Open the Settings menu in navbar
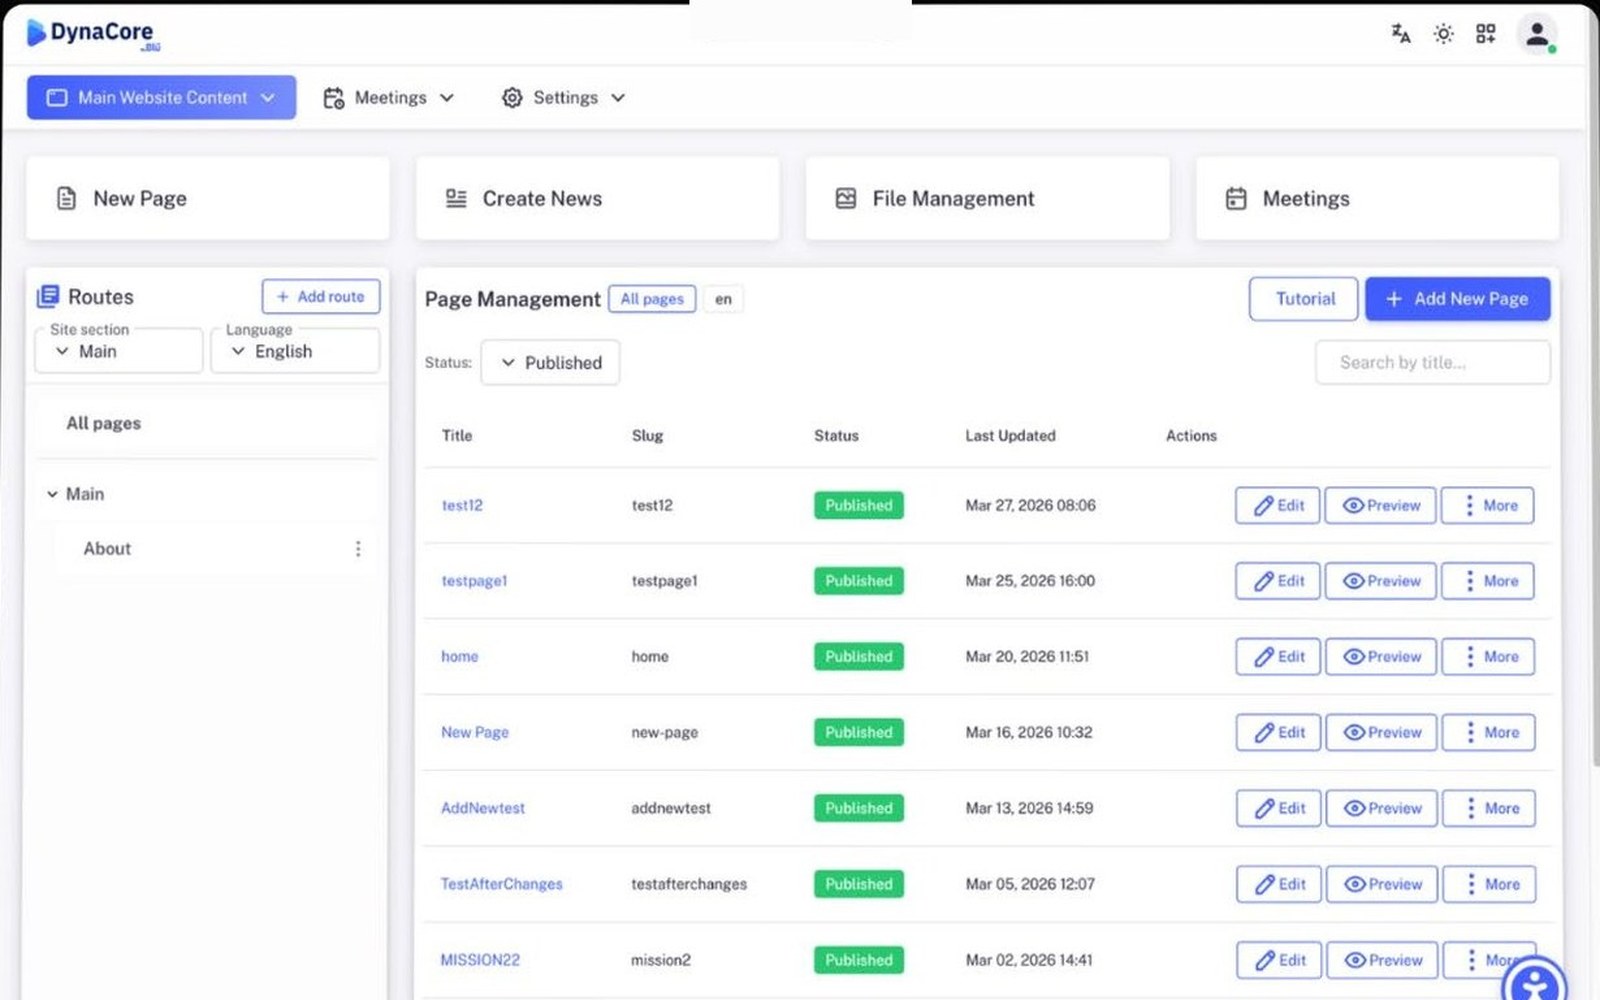 click(564, 97)
